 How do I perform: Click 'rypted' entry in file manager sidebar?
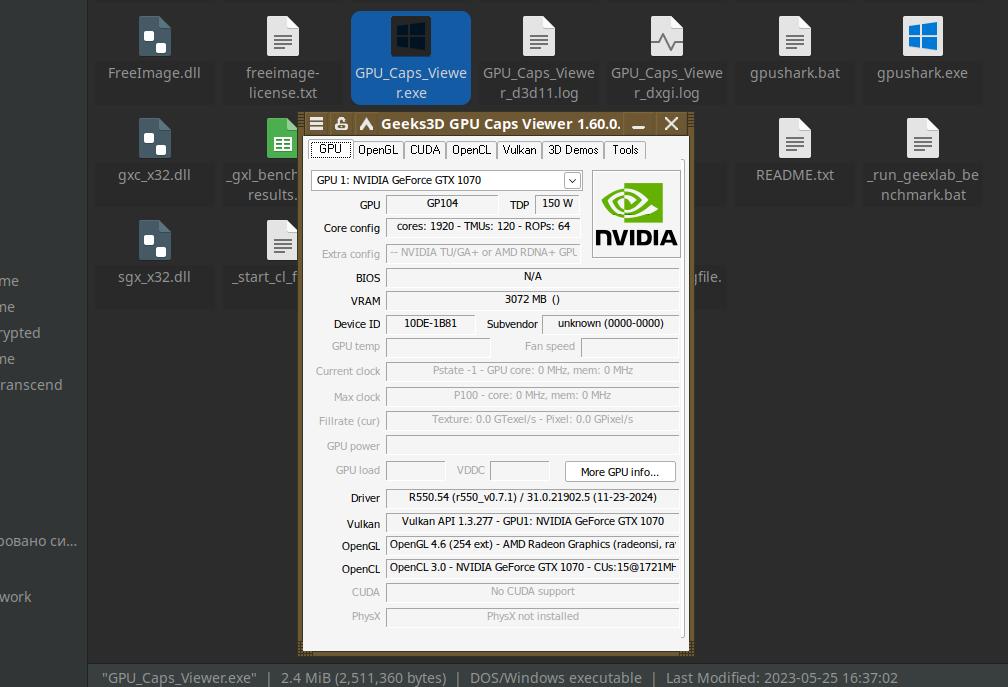coord(20,333)
